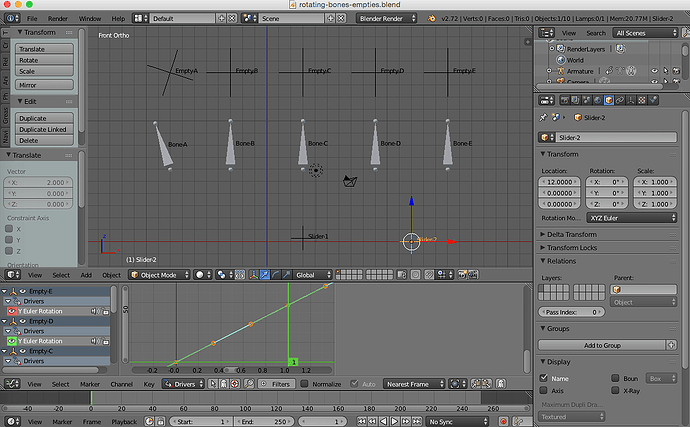Click the OpenGL render animation icon
The width and height of the screenshot is (690, 427).
coord(473,275)
